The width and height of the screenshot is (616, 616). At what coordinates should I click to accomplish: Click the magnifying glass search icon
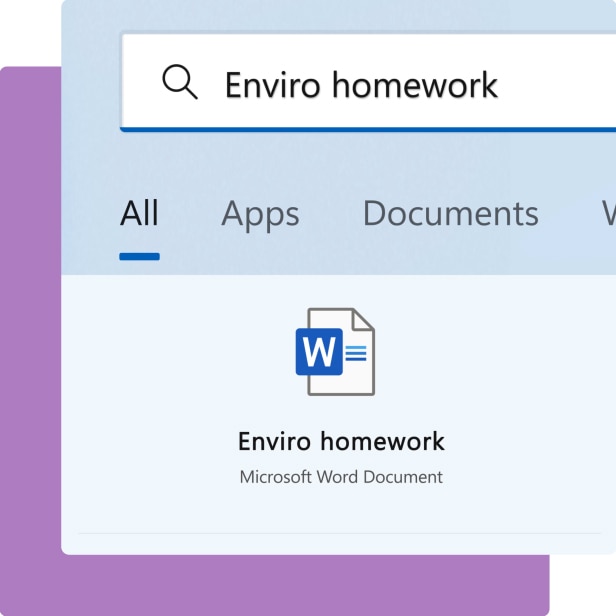pyautogui.click(x=180, y=83)
